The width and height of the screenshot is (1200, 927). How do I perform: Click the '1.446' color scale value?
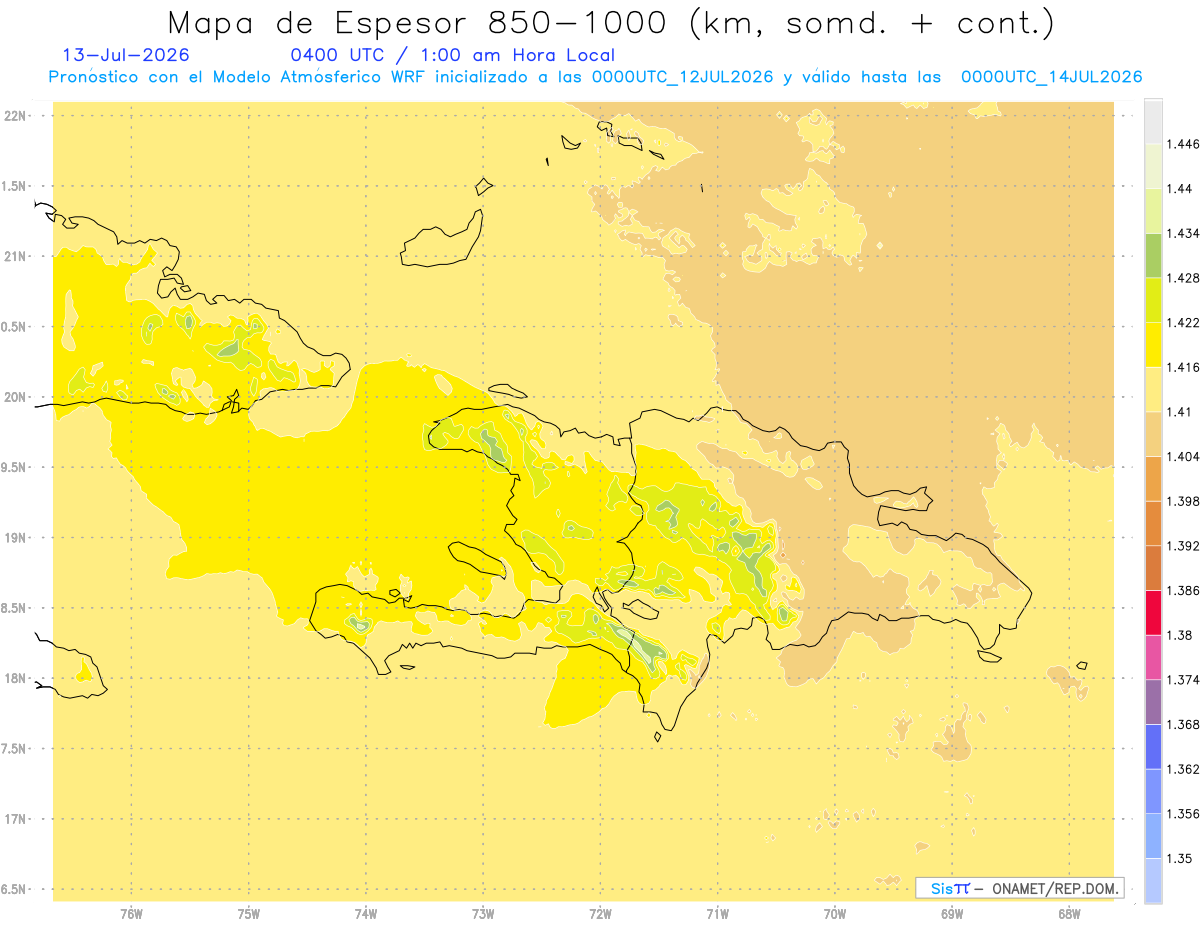click(x=1184, y=144)
